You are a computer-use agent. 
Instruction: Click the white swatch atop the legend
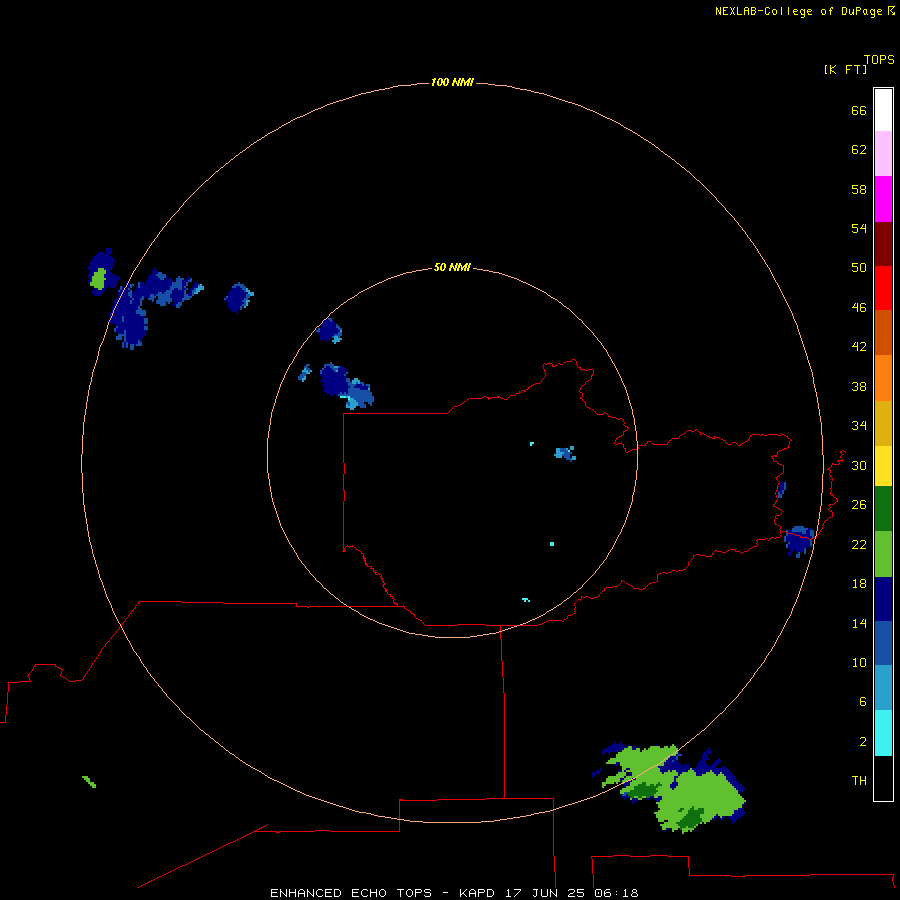point(883,110)
